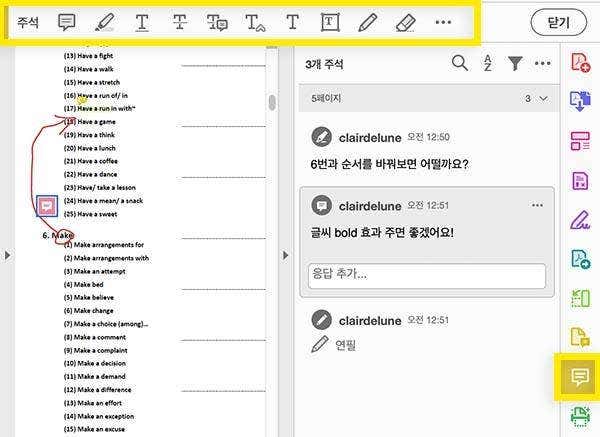600x437 pixels.
Task: Open the yellow send for comments tool
Action: click(x=580, y=338)
